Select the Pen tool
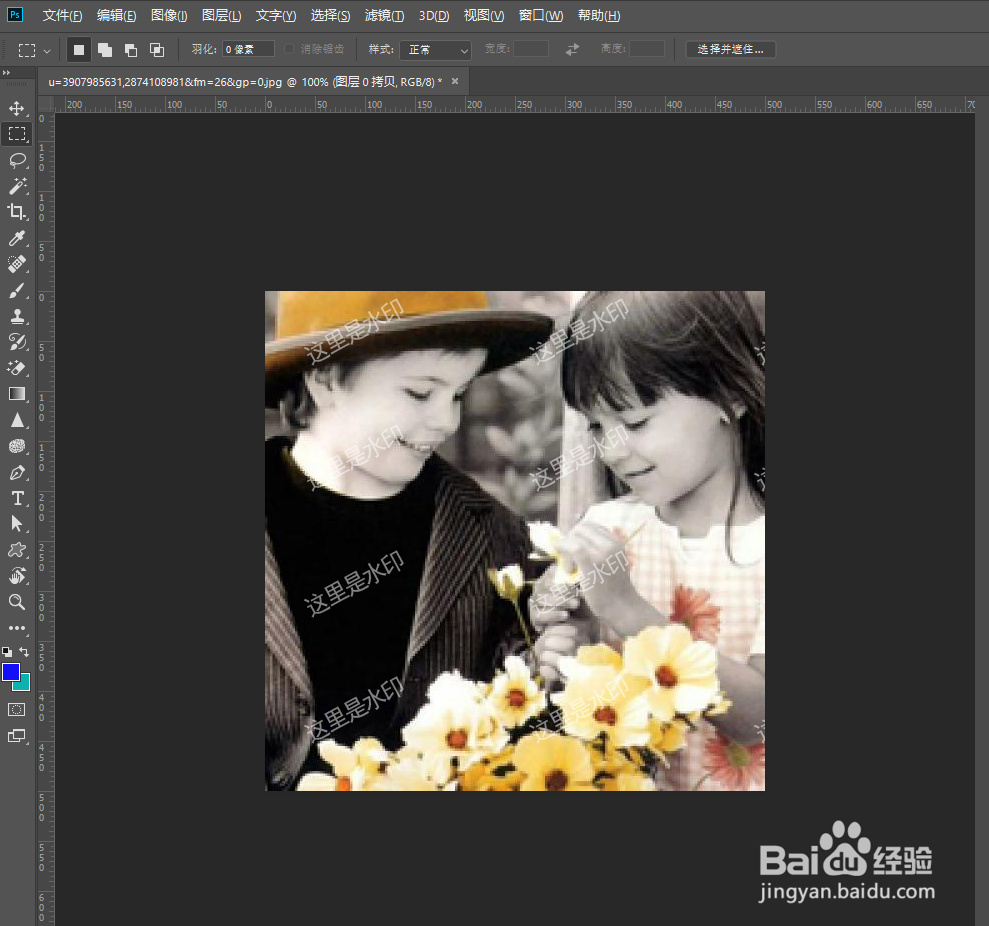Viewport: 989px width, 926px height. tap(17, 472)
